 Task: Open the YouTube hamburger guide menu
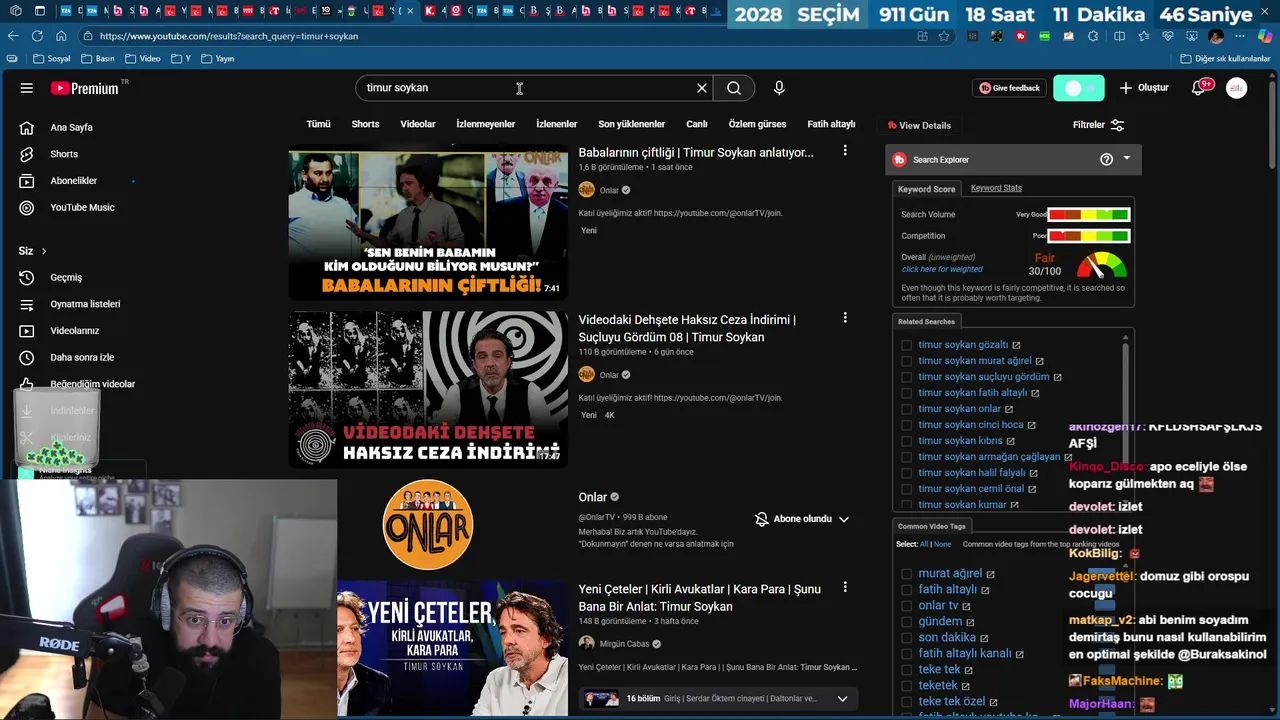click(x=26, y=88)
